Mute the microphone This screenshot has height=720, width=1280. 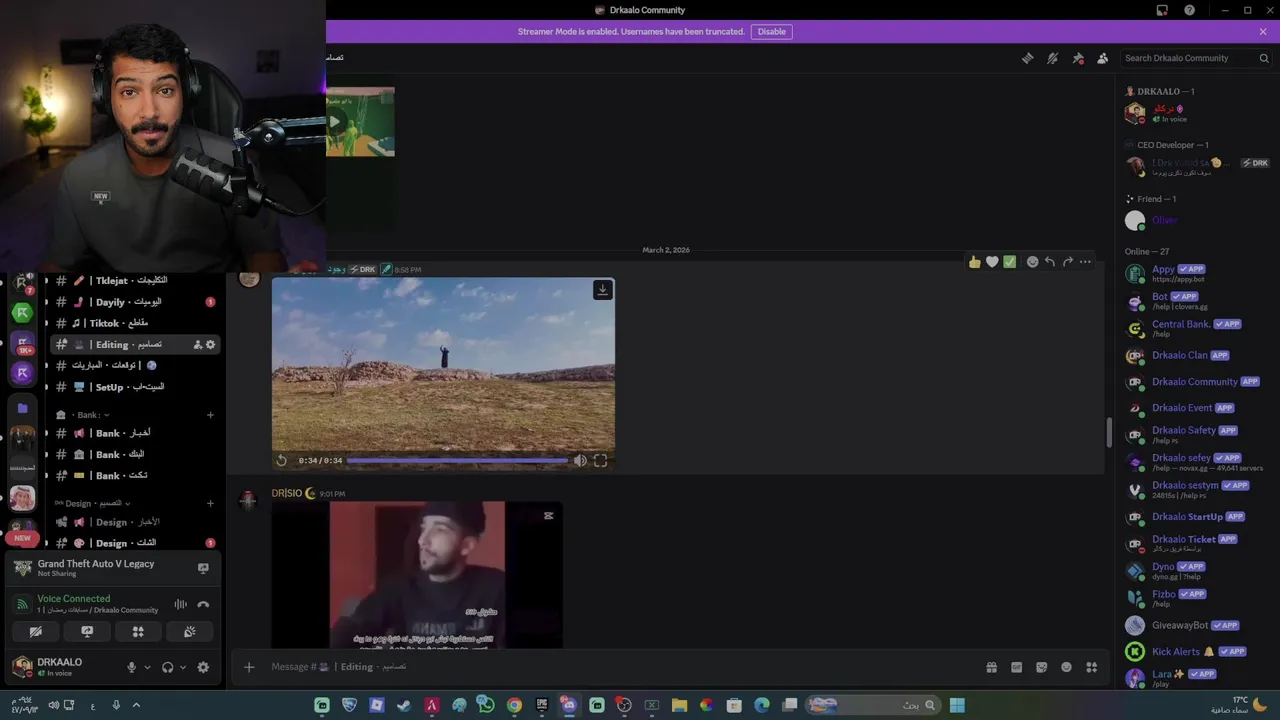click(x=131, y=667)
